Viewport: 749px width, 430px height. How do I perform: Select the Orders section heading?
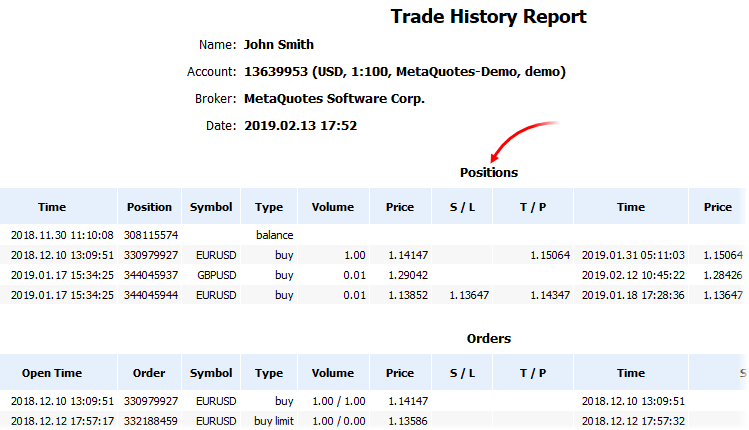tap(488, 338)
